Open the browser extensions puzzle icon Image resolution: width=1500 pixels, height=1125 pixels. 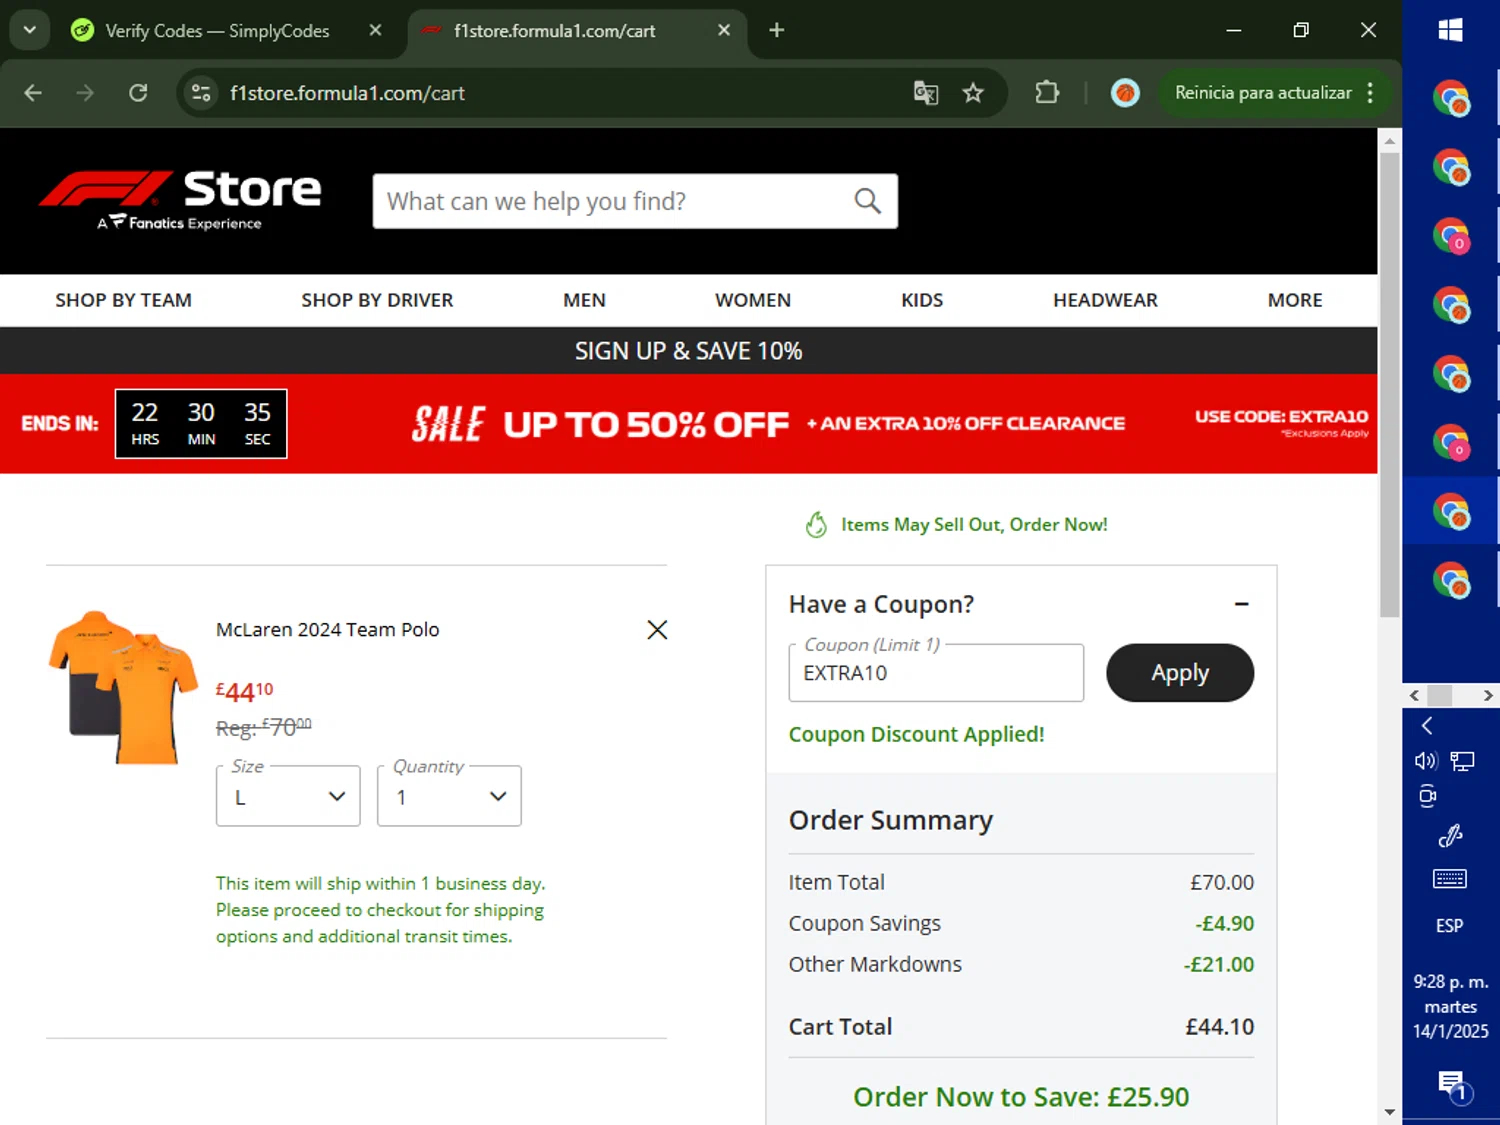pos(1046,93)
